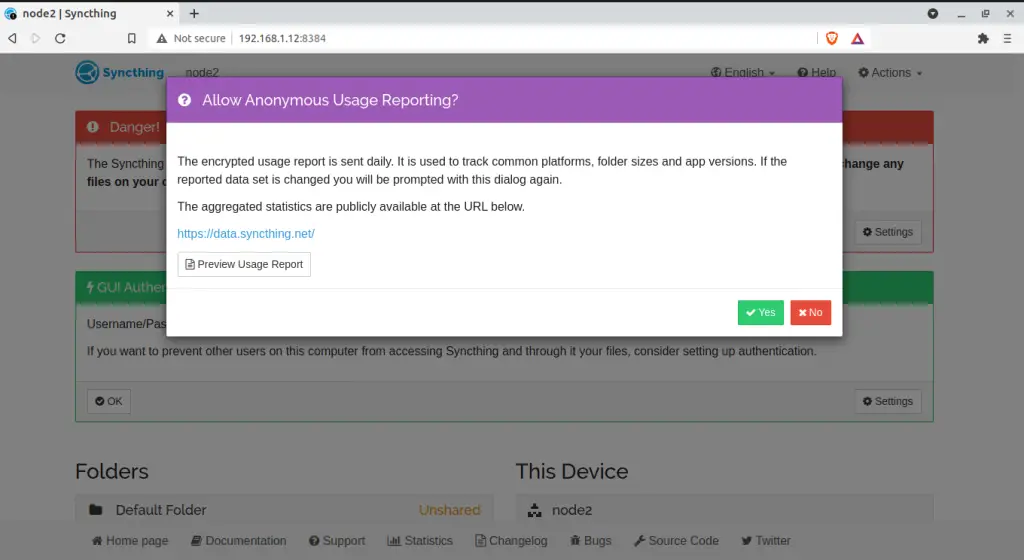1024x560 pixels.
Task: Click the Folders heading
Action: pos(112,471)
